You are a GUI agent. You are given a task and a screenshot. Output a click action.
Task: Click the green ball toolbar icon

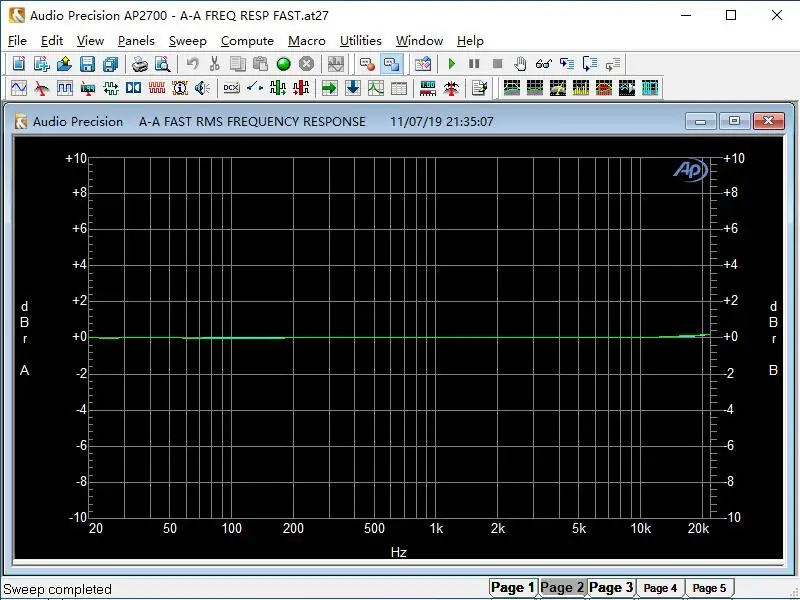click(284, 64)
